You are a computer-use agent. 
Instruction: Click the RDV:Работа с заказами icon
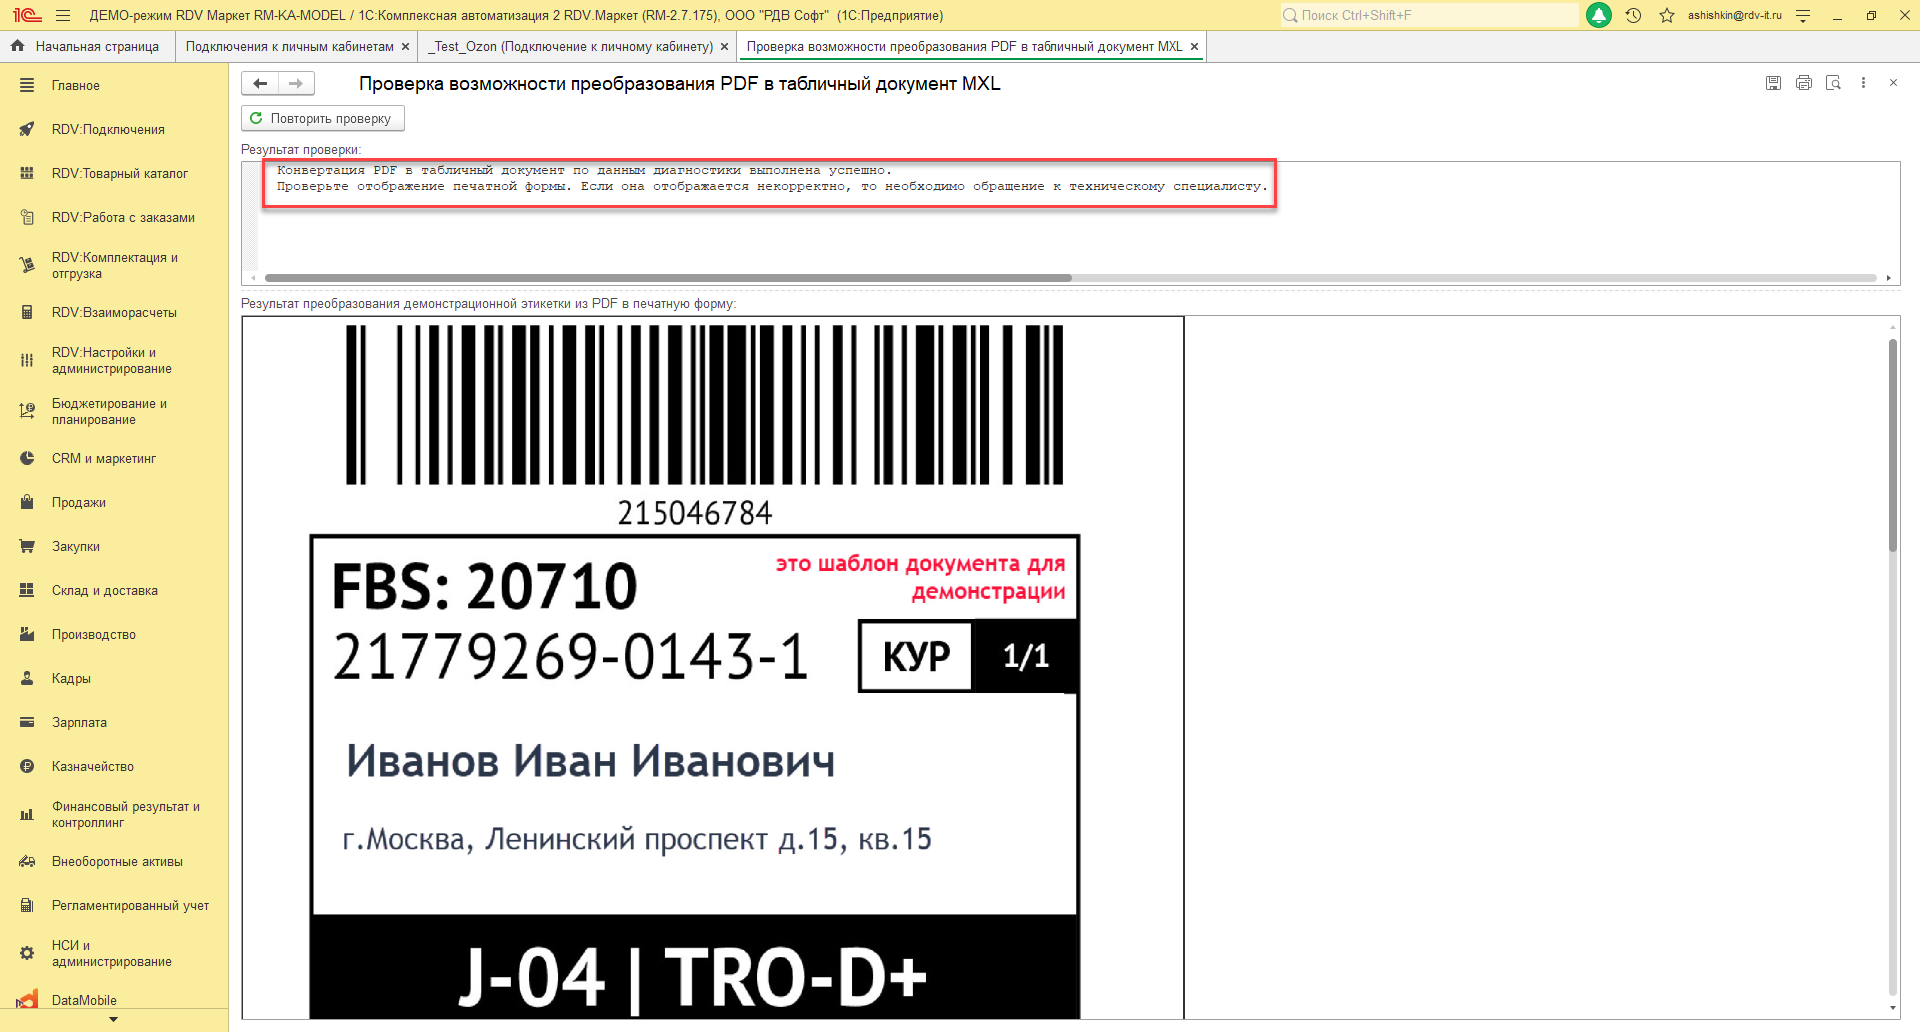click(x=27, y=218)
